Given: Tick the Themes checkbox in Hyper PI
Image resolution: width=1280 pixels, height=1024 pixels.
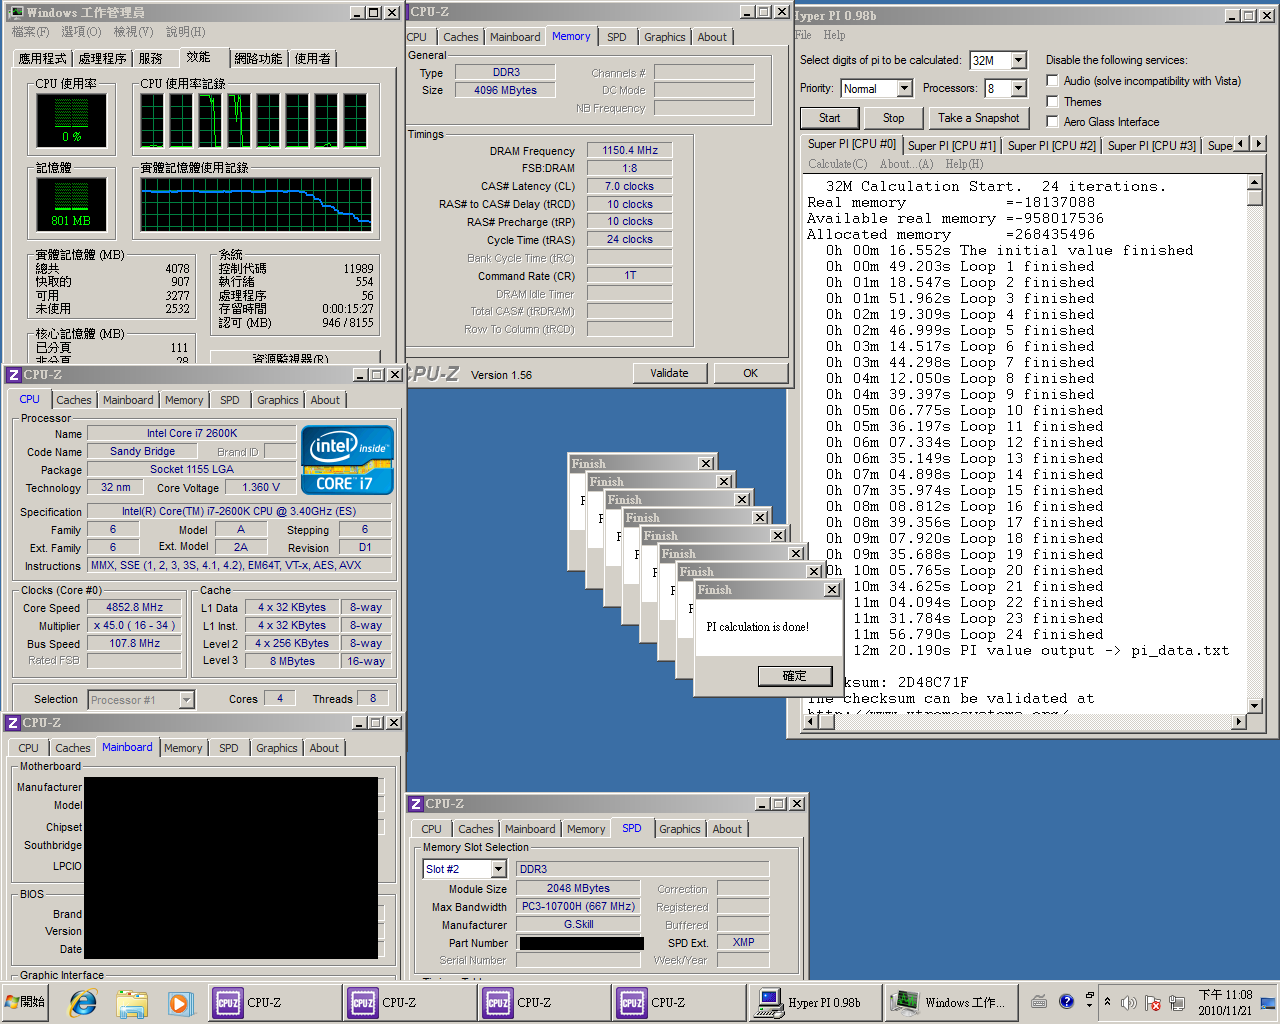Looking at the screenshot, I should click(x=1052, y=101).
